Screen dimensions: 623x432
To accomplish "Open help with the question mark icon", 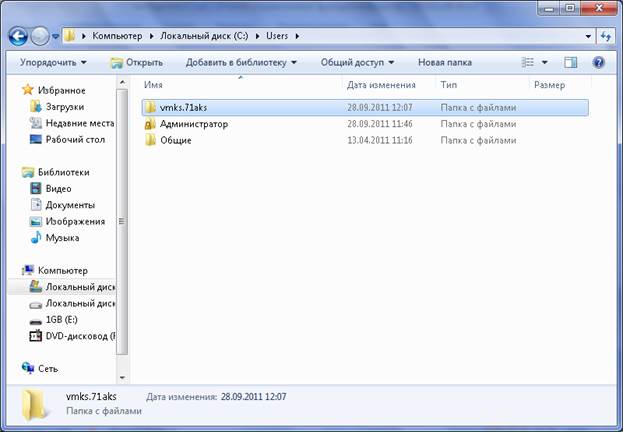I will pos(598,62).
